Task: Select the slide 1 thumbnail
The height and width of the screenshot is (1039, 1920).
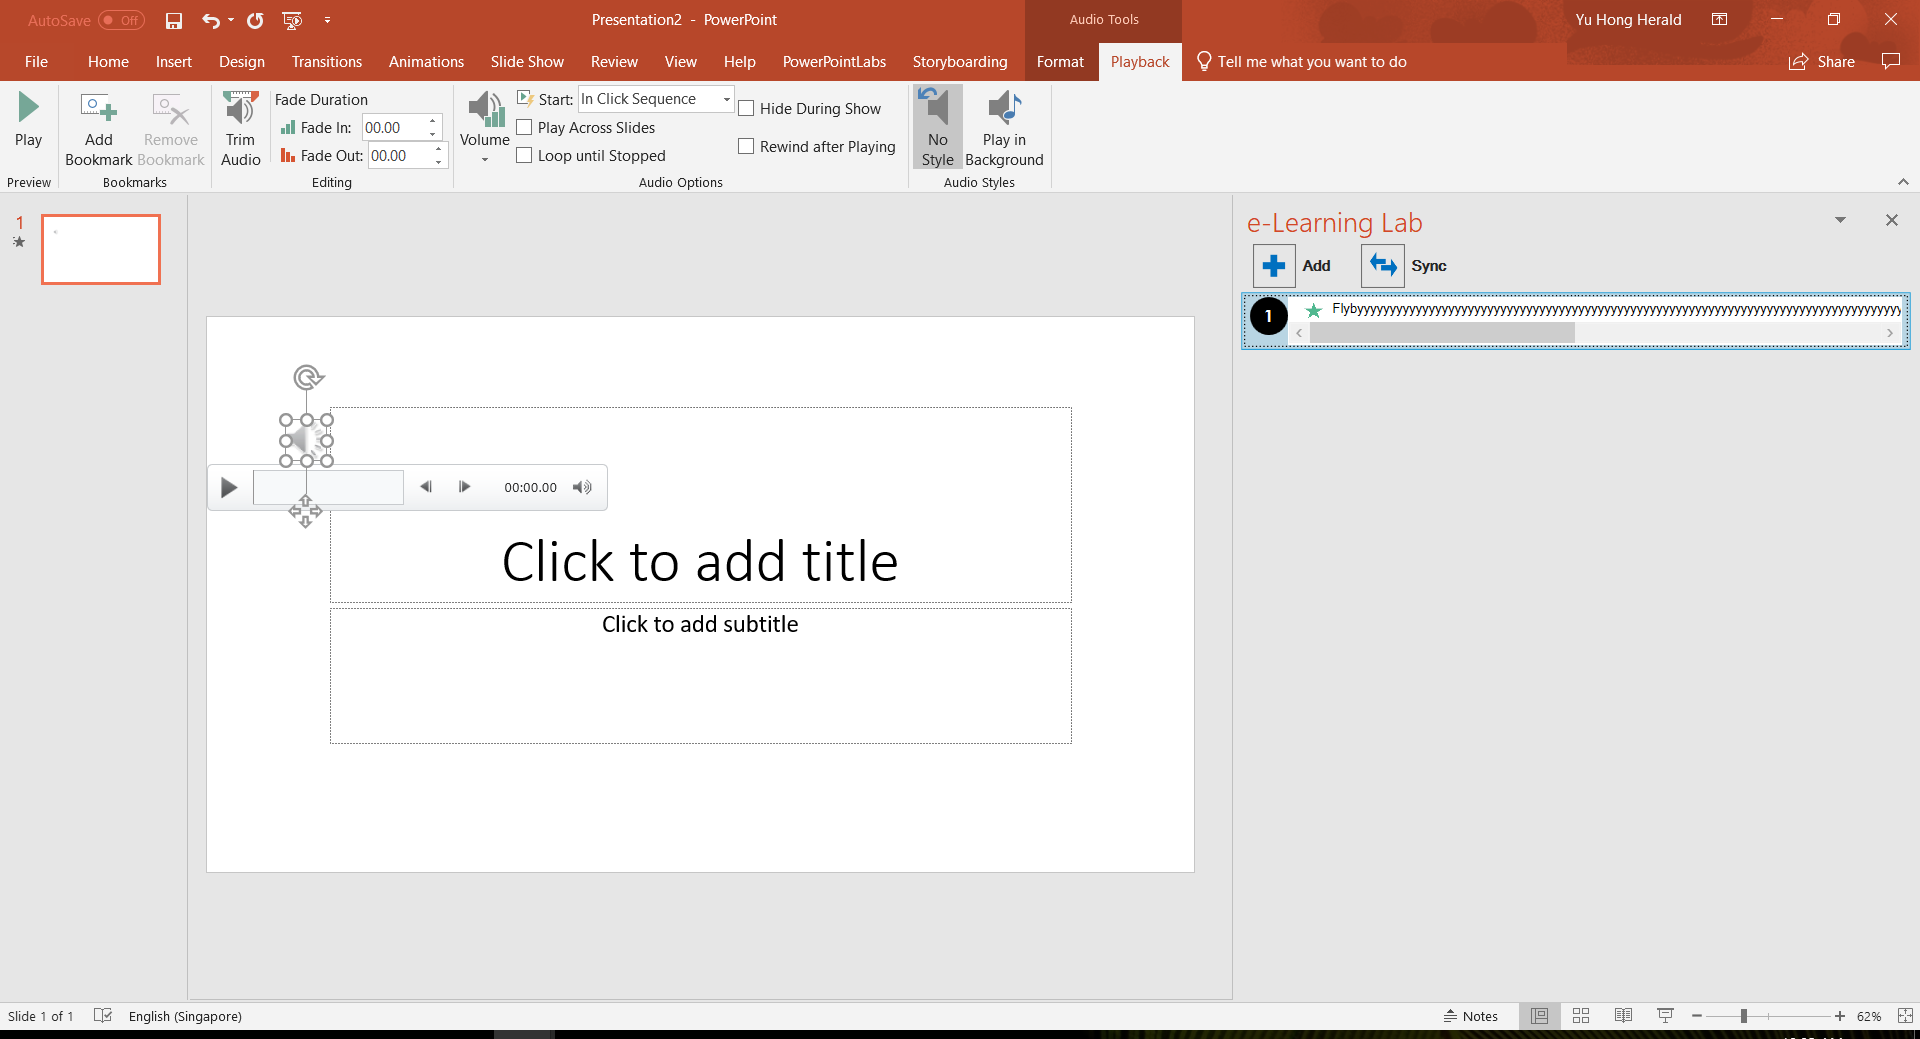Action: [100, 249]
